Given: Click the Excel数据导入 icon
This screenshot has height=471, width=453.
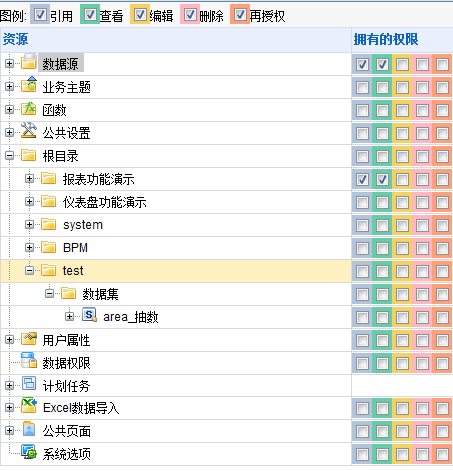Looking at the screenshot, I should pos(29,405).
